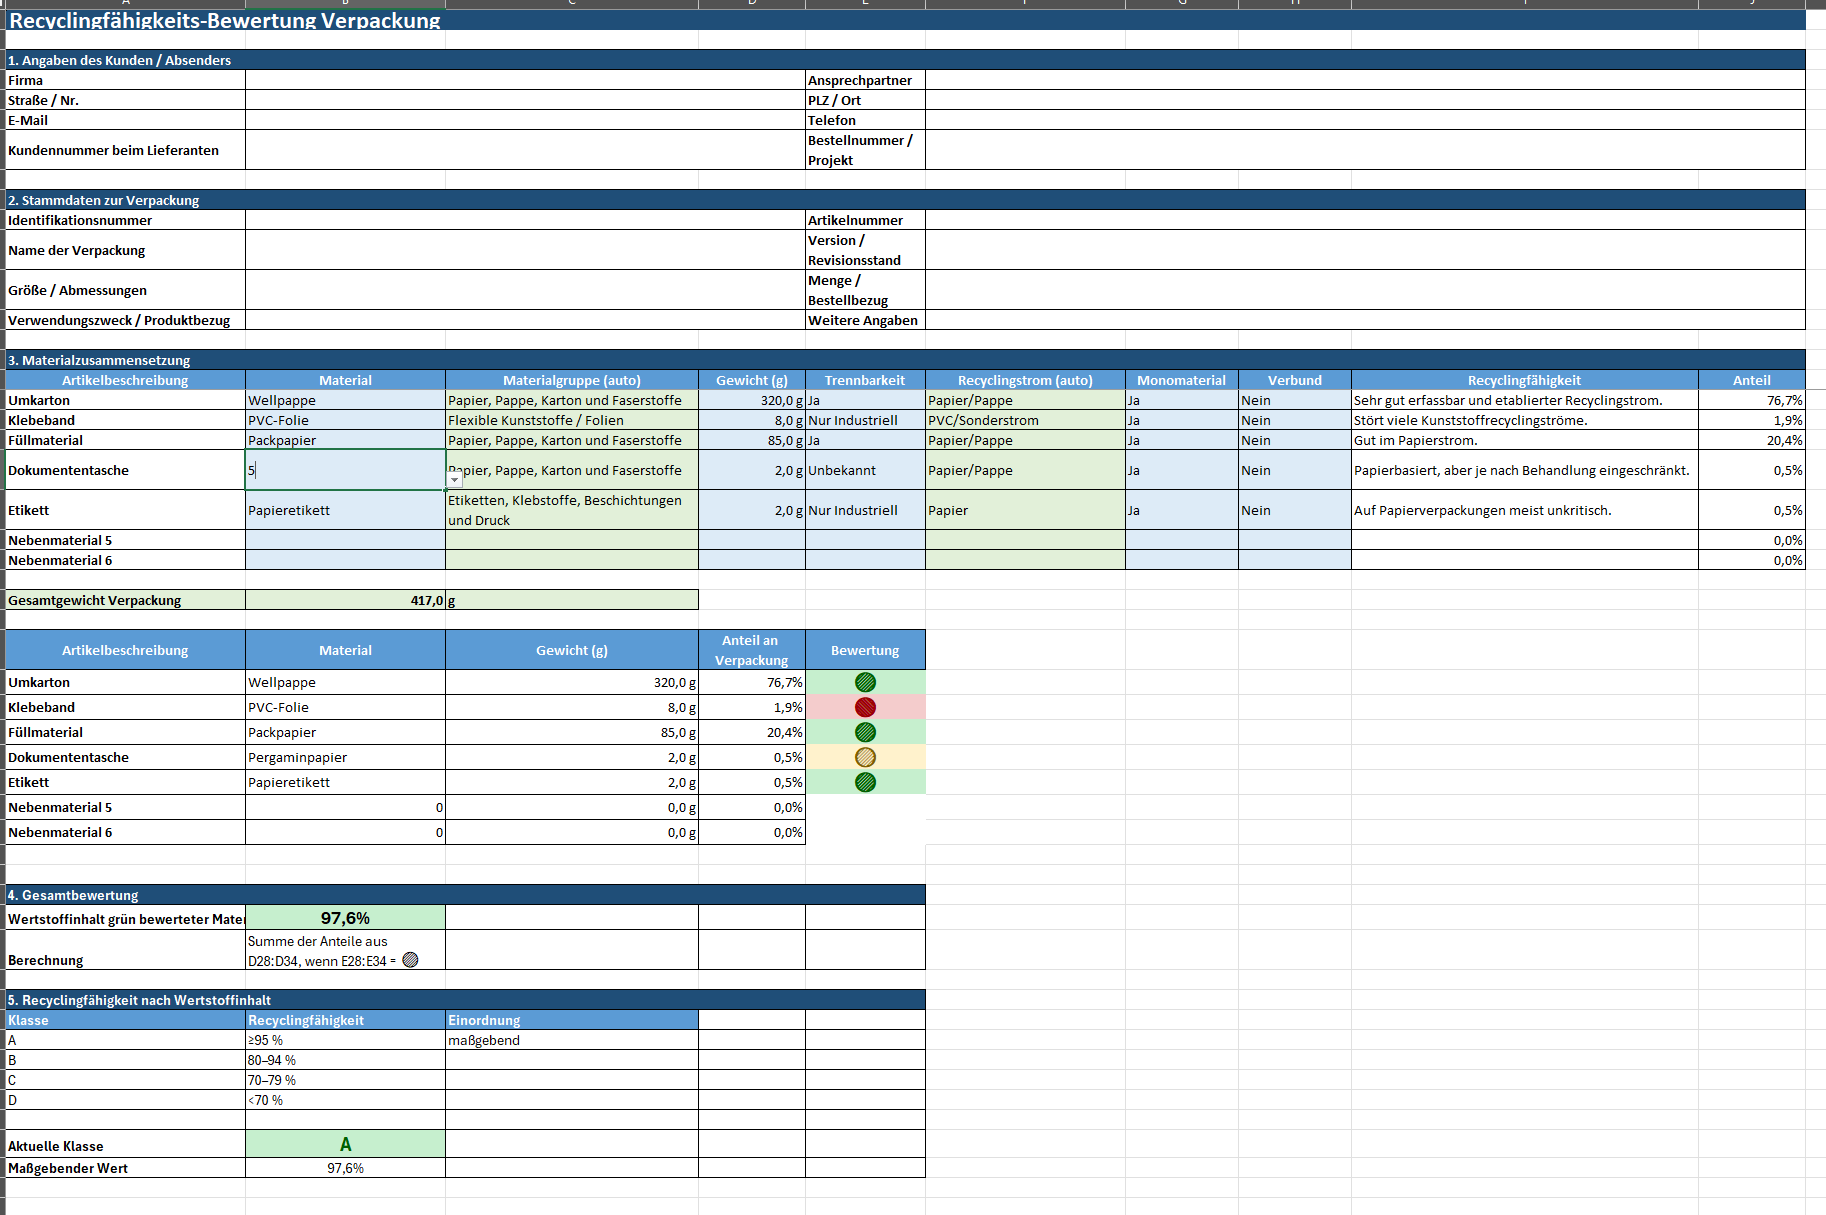Select the Trennbarkeit cell showing Unbekannt
The height and width of the screenshot is (1215, 1826).
pyautogui.click(x=865, y=470)
